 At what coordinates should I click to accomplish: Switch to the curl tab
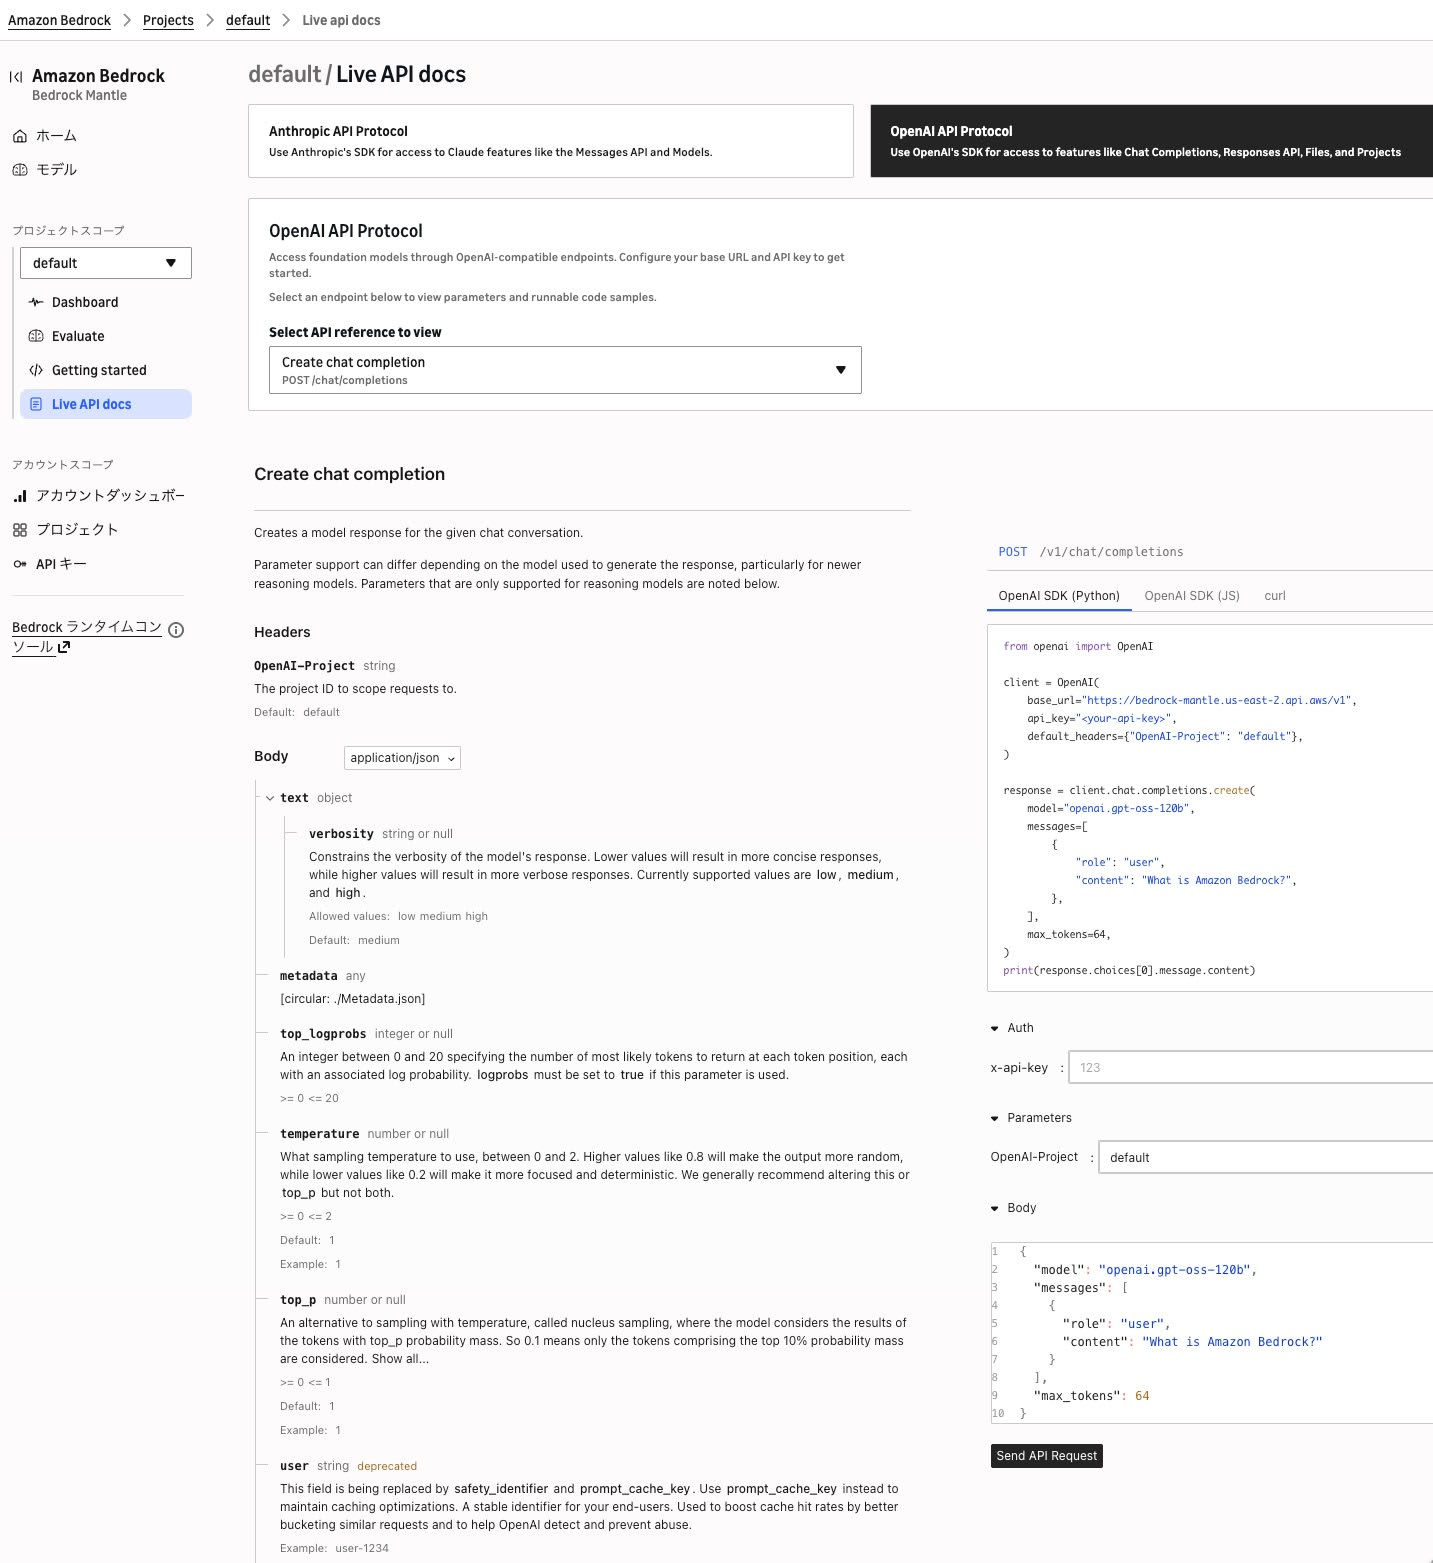tap(1275, 596)
